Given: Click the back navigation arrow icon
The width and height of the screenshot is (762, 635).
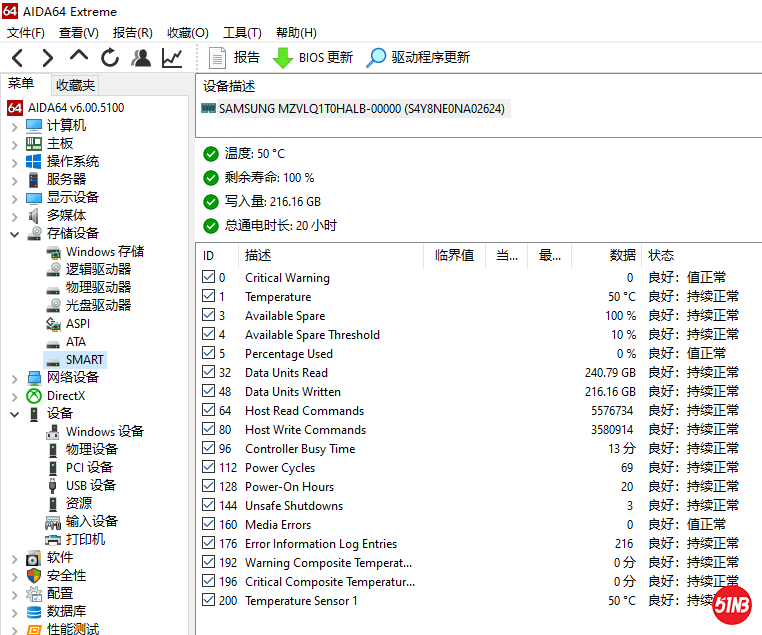Looking at the screenshot, I should pyautogui.click(x=18, y=58).
